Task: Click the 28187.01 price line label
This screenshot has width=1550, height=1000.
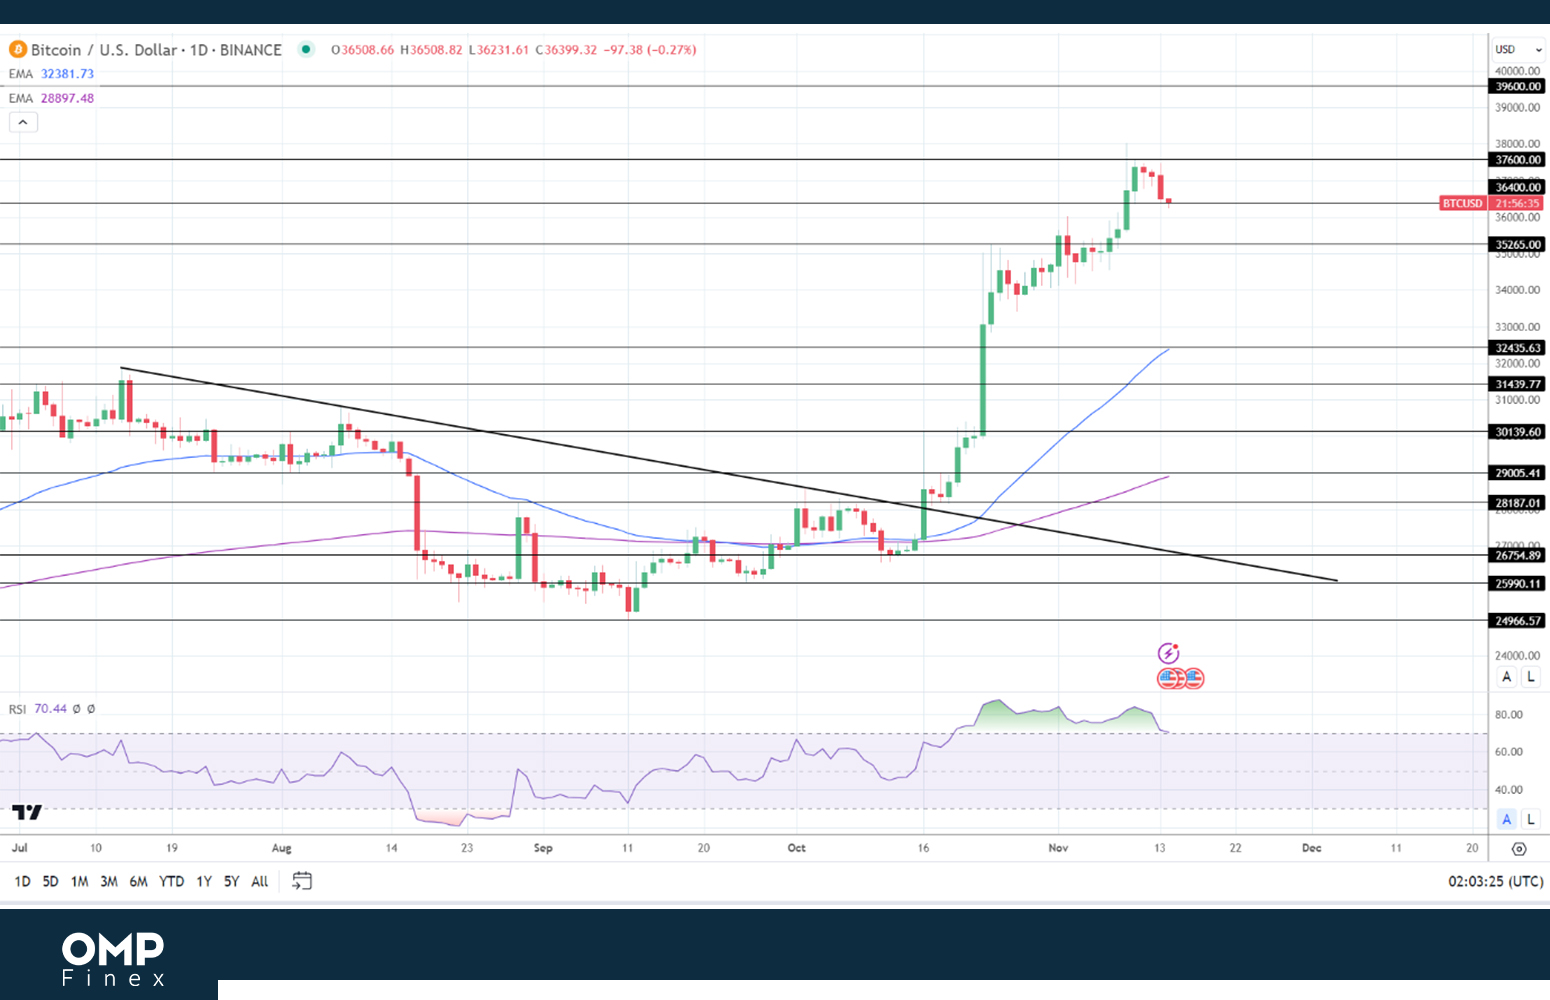Action: (x=1517, y=503)
